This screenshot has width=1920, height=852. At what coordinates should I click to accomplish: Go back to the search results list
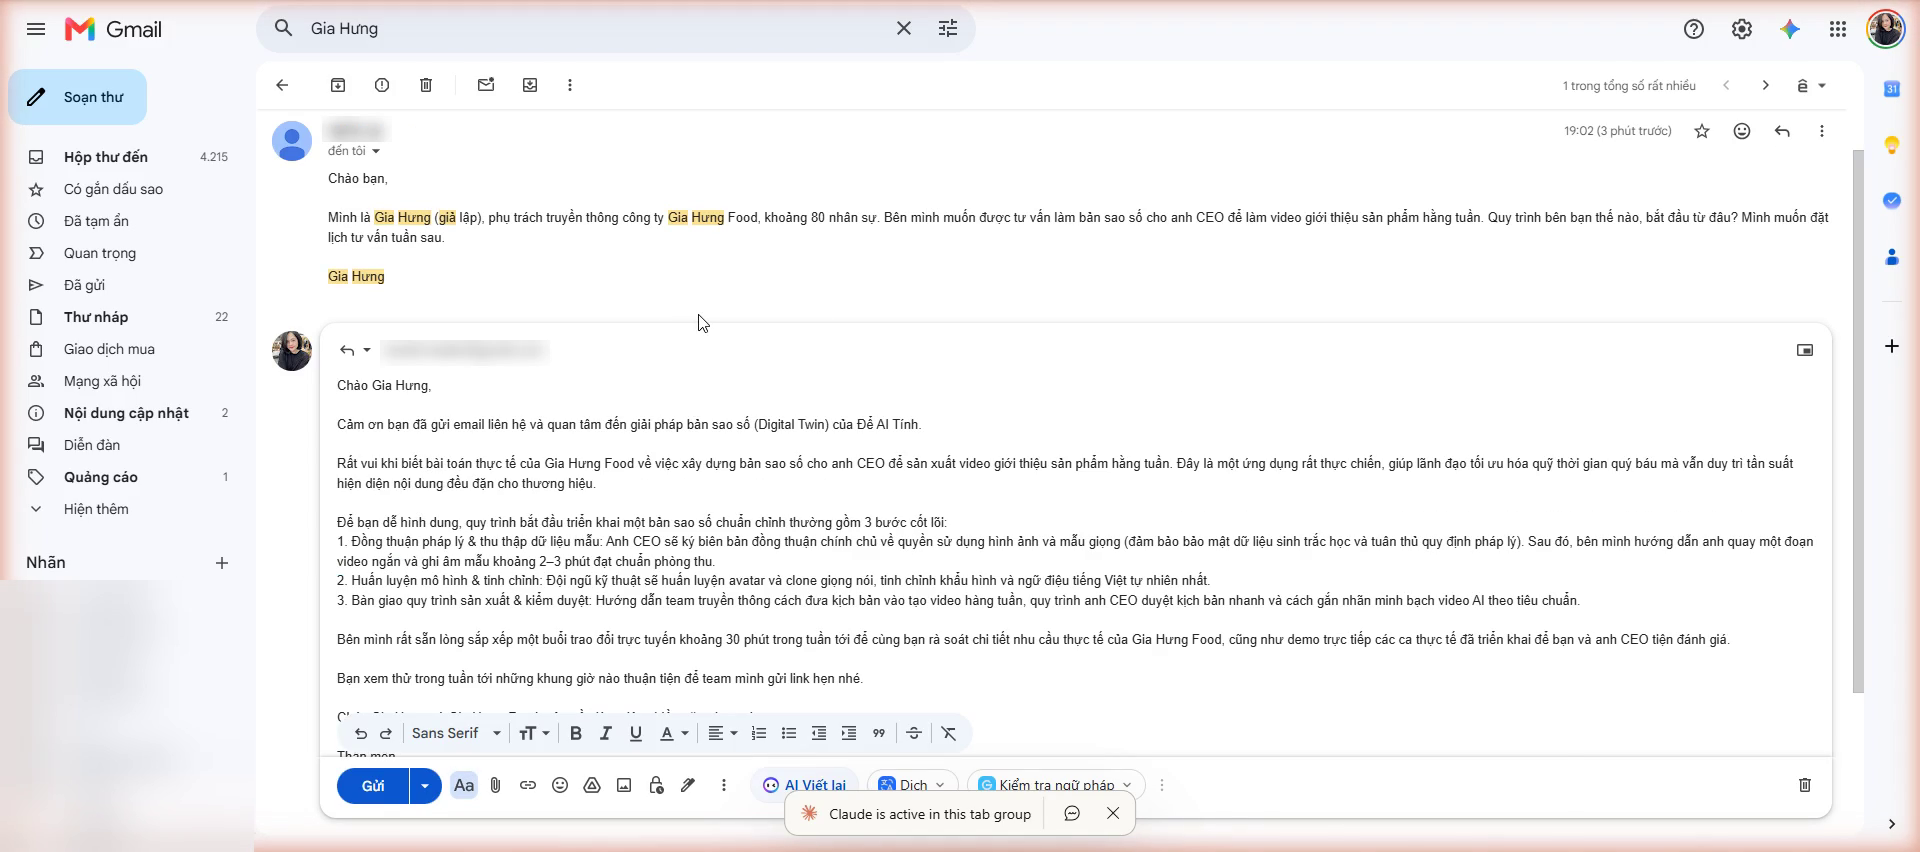[282, 85]
